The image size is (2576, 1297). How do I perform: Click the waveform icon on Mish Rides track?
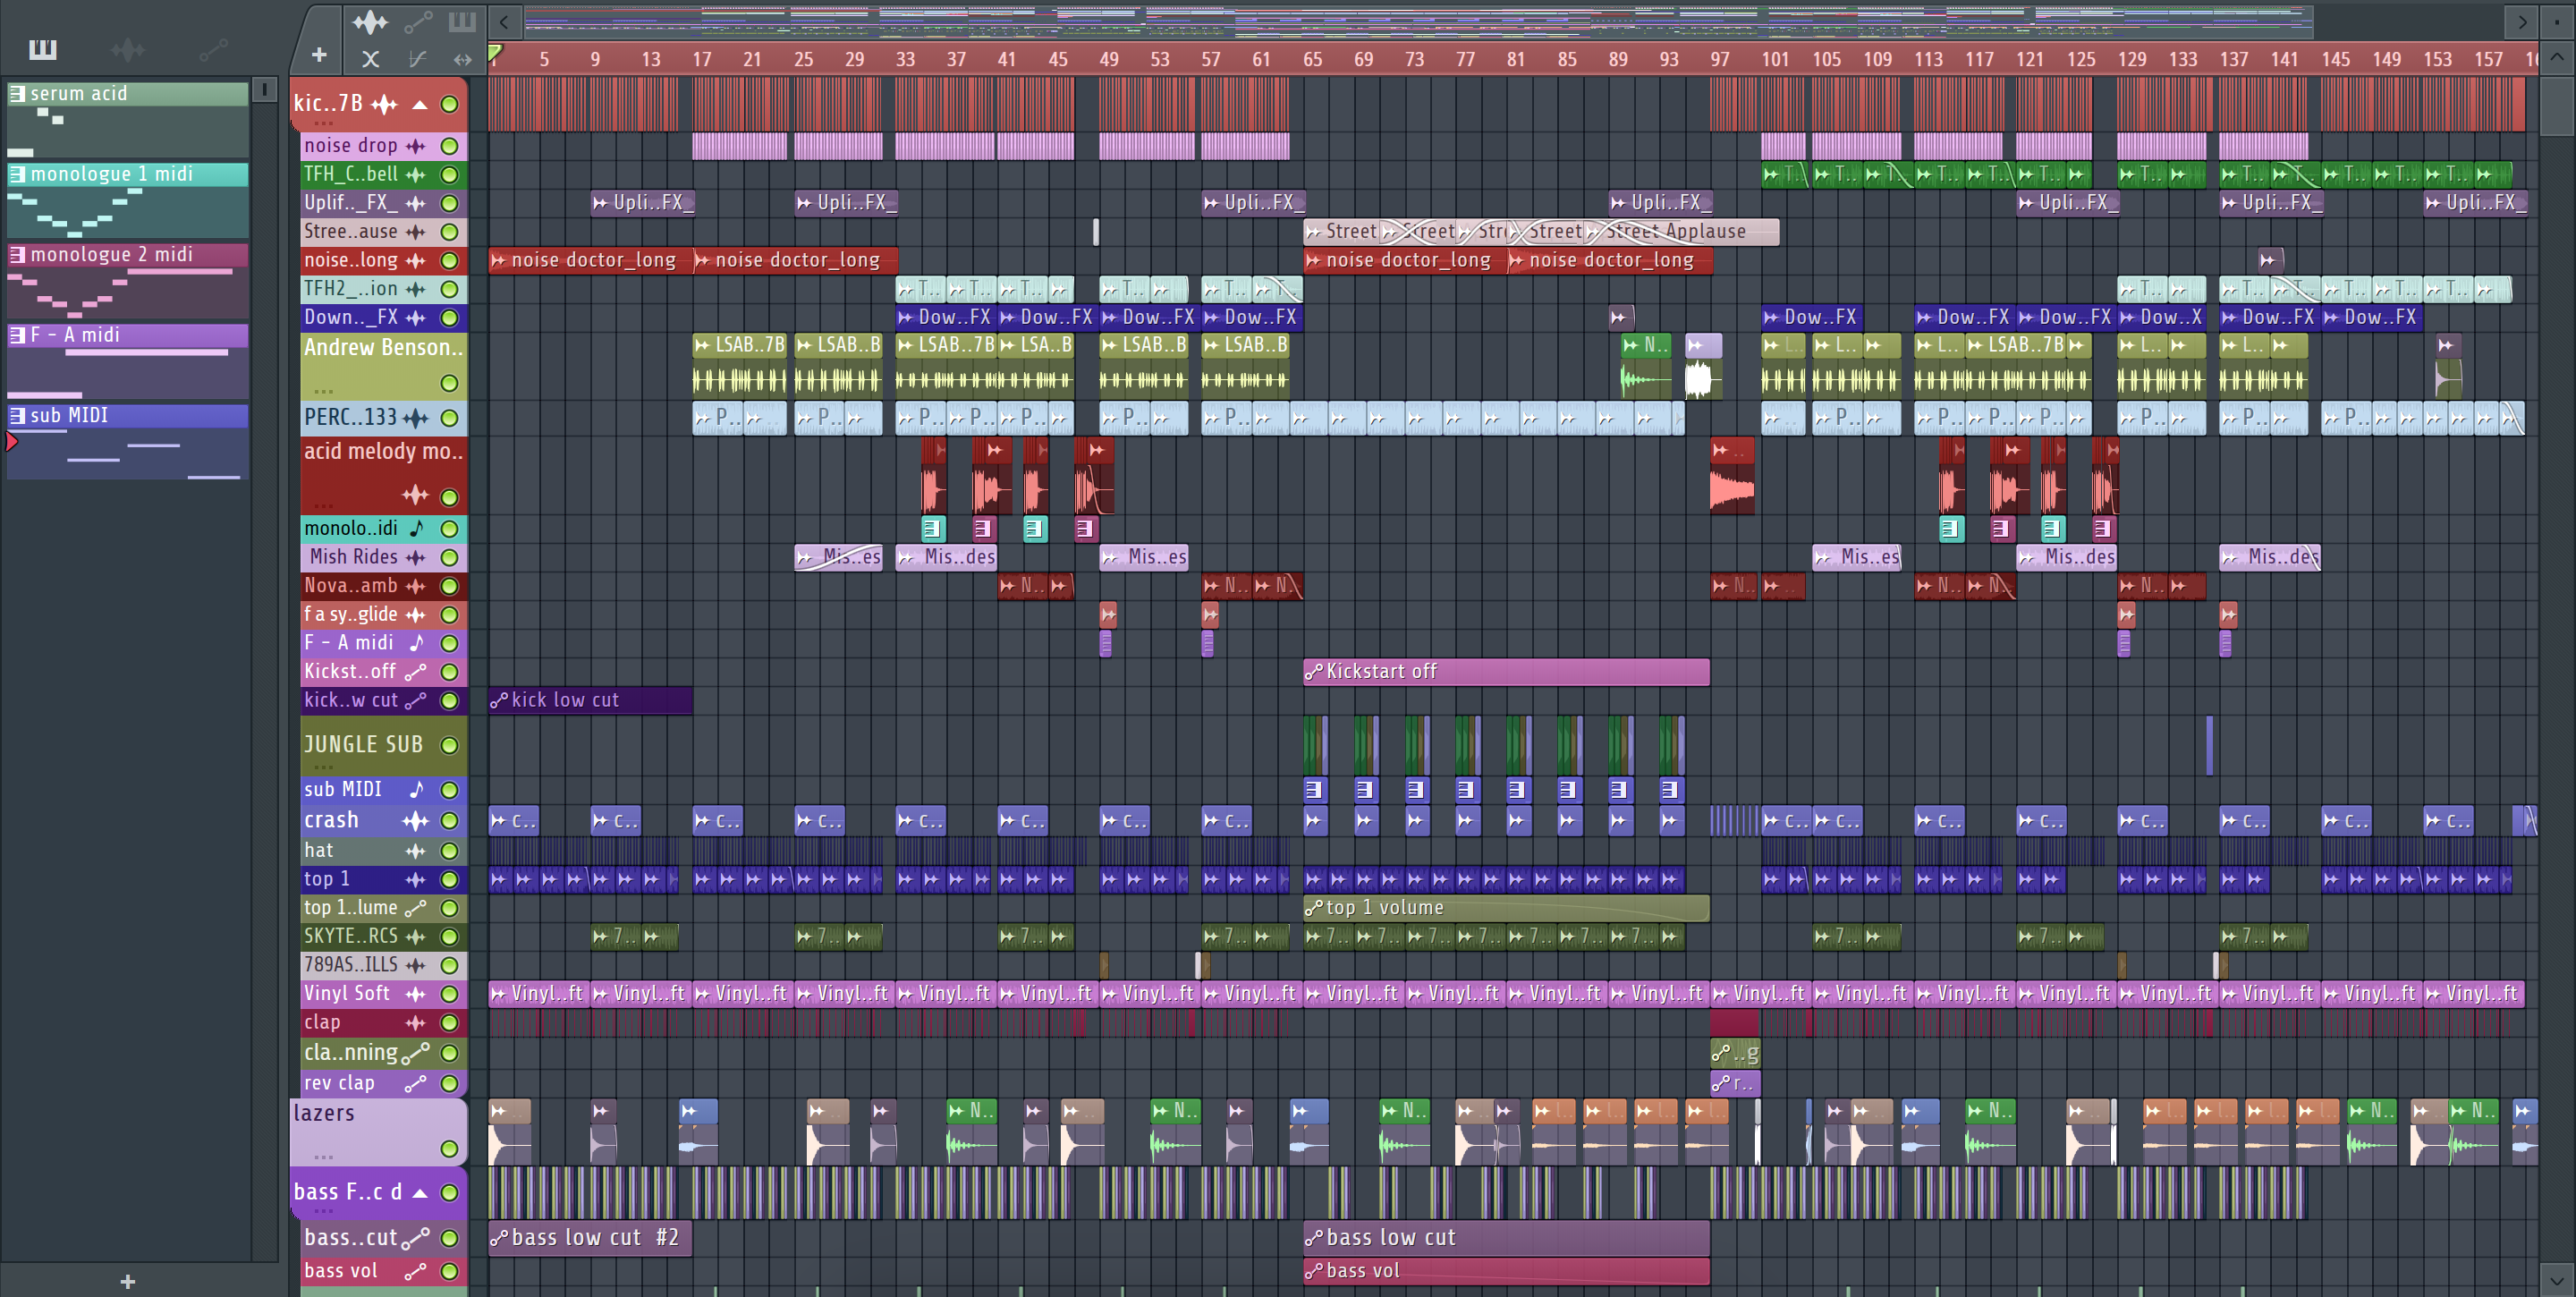(416, 557)
